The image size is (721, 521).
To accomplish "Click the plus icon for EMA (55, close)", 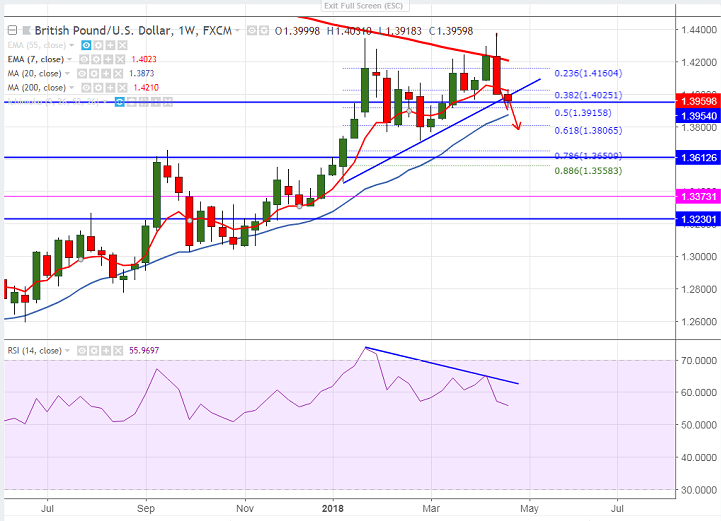I will click(x=110, y=45).
